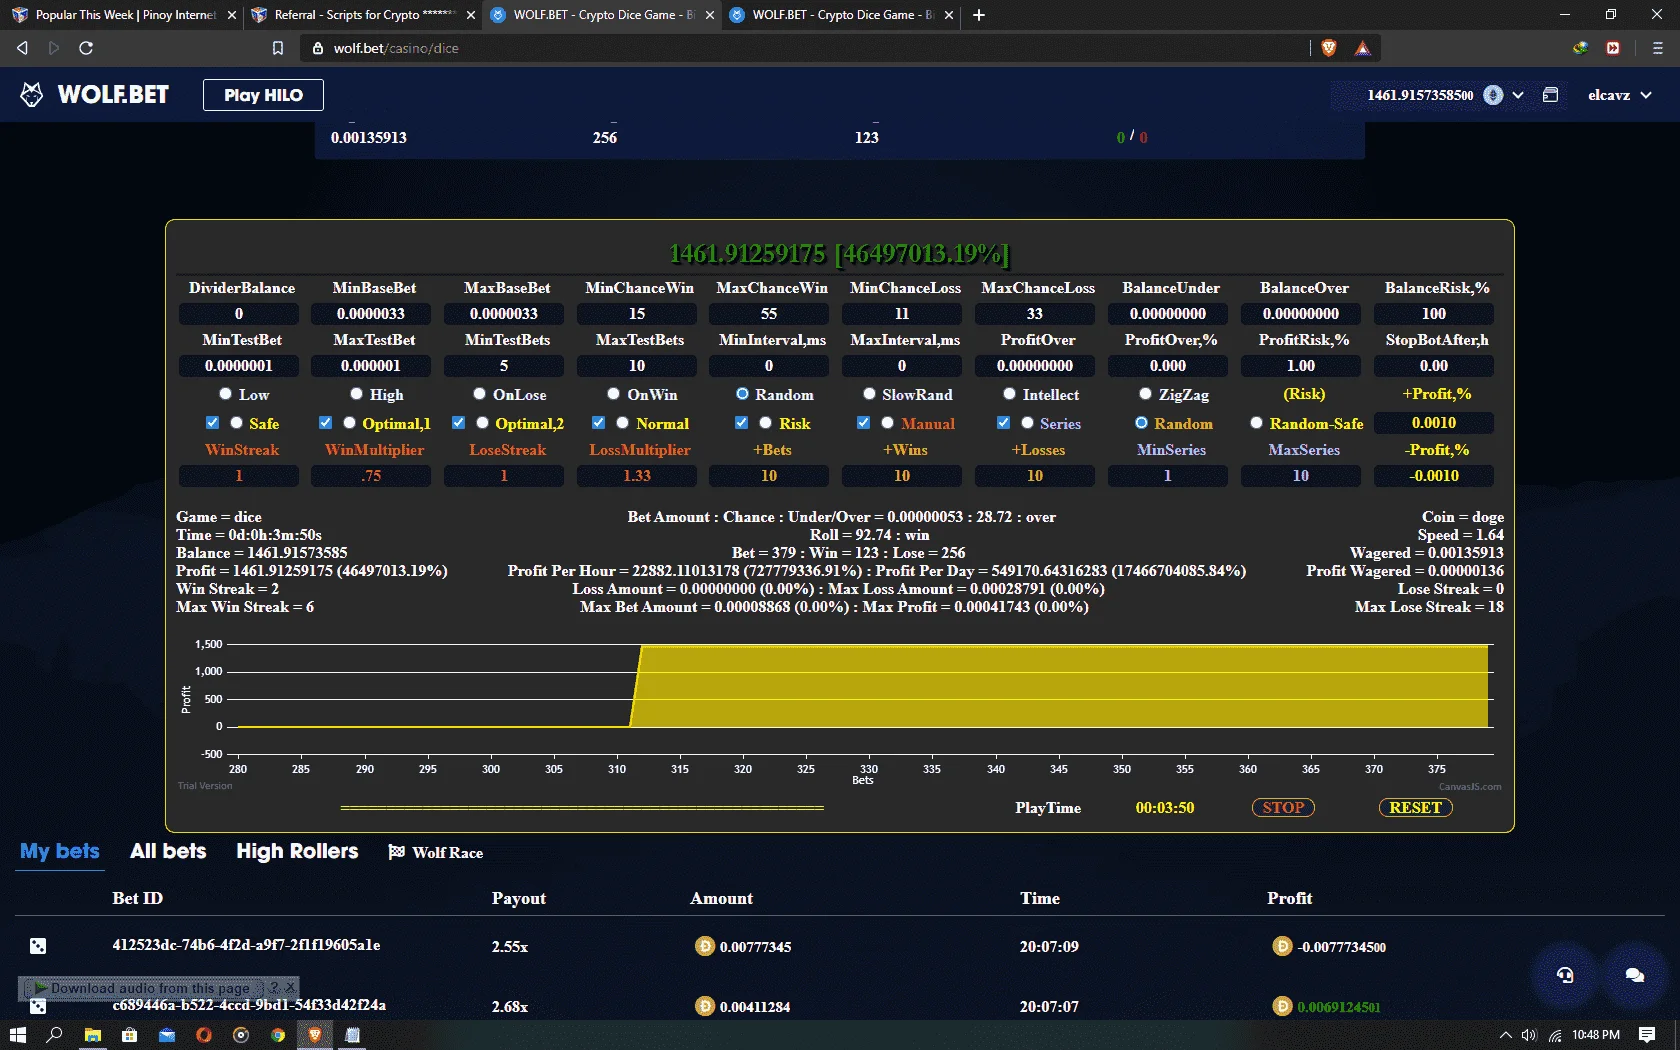1680x1050 pixels.
Task: Open new browser tab
Action: (x=979, y=15)
